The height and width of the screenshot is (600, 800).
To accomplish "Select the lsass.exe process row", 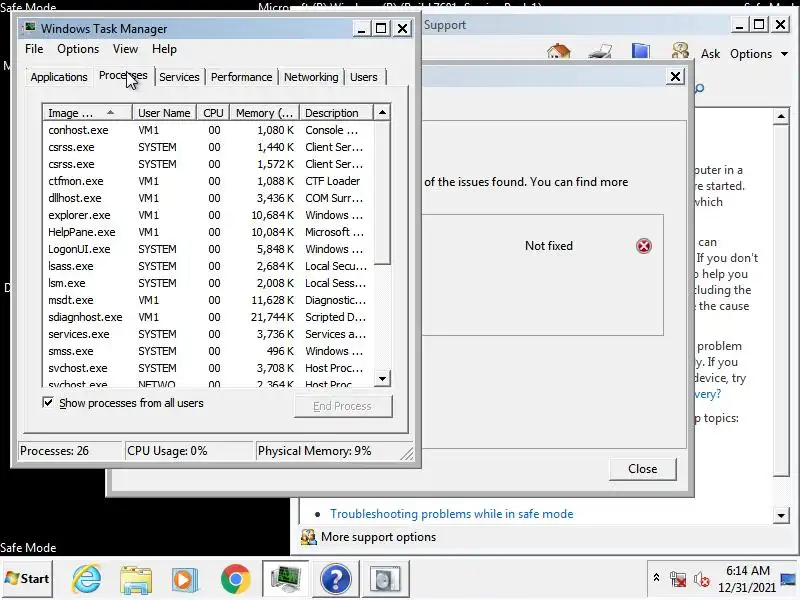I will pyautogui.click(x=209, y=266).
